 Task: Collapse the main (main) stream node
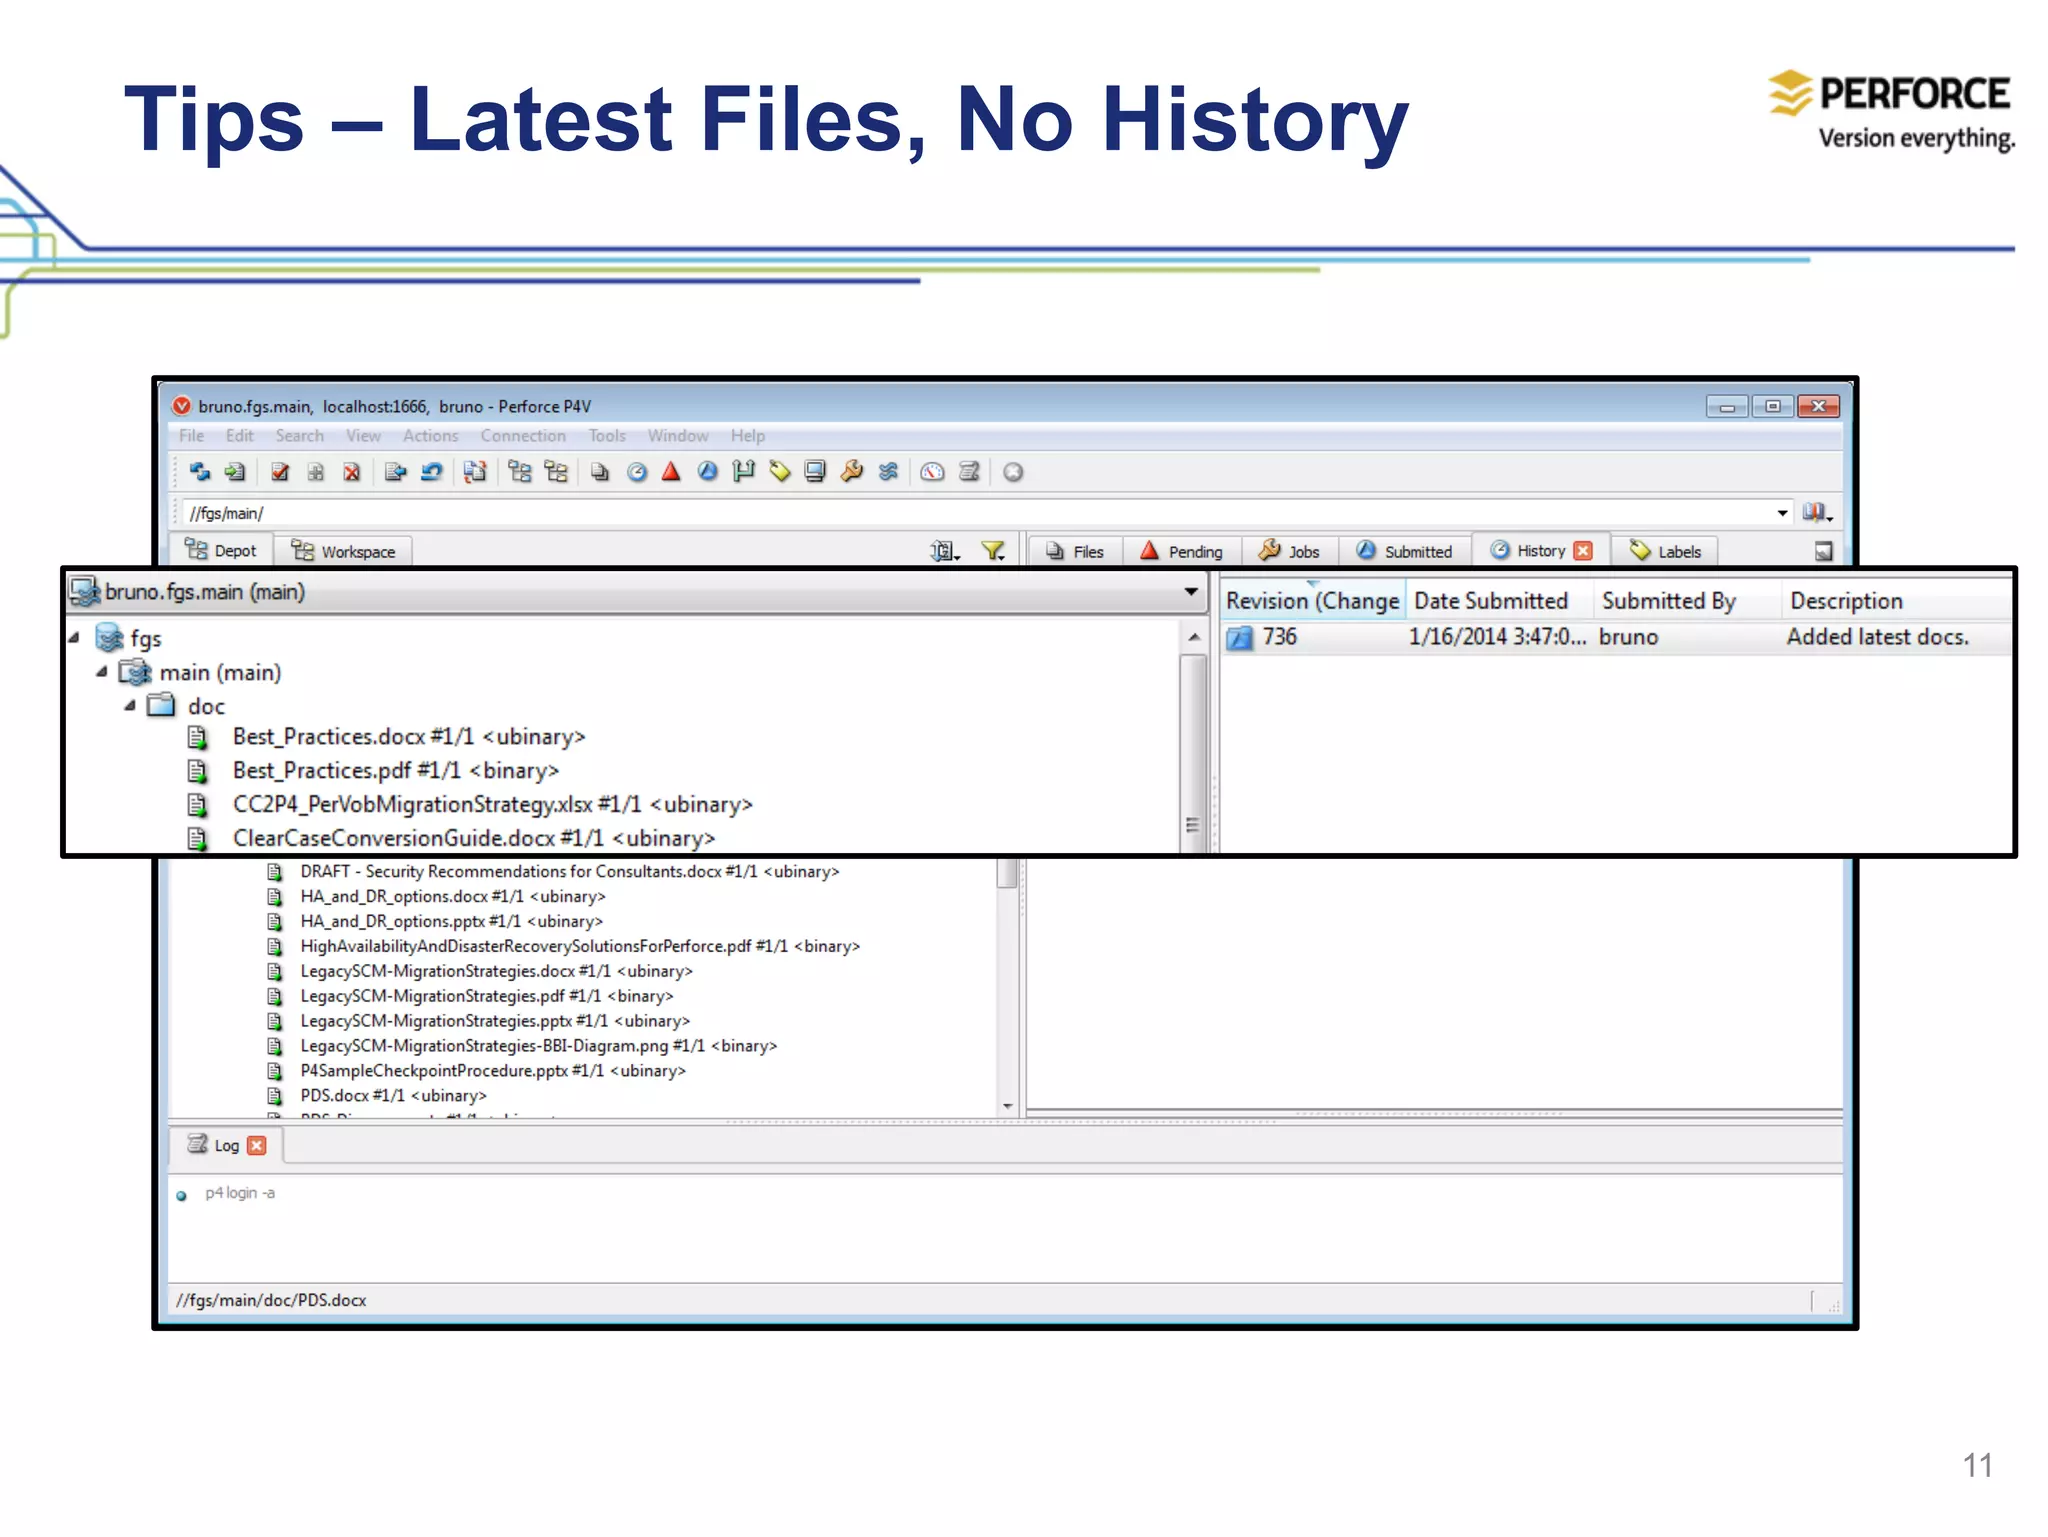tap(102, 672)
